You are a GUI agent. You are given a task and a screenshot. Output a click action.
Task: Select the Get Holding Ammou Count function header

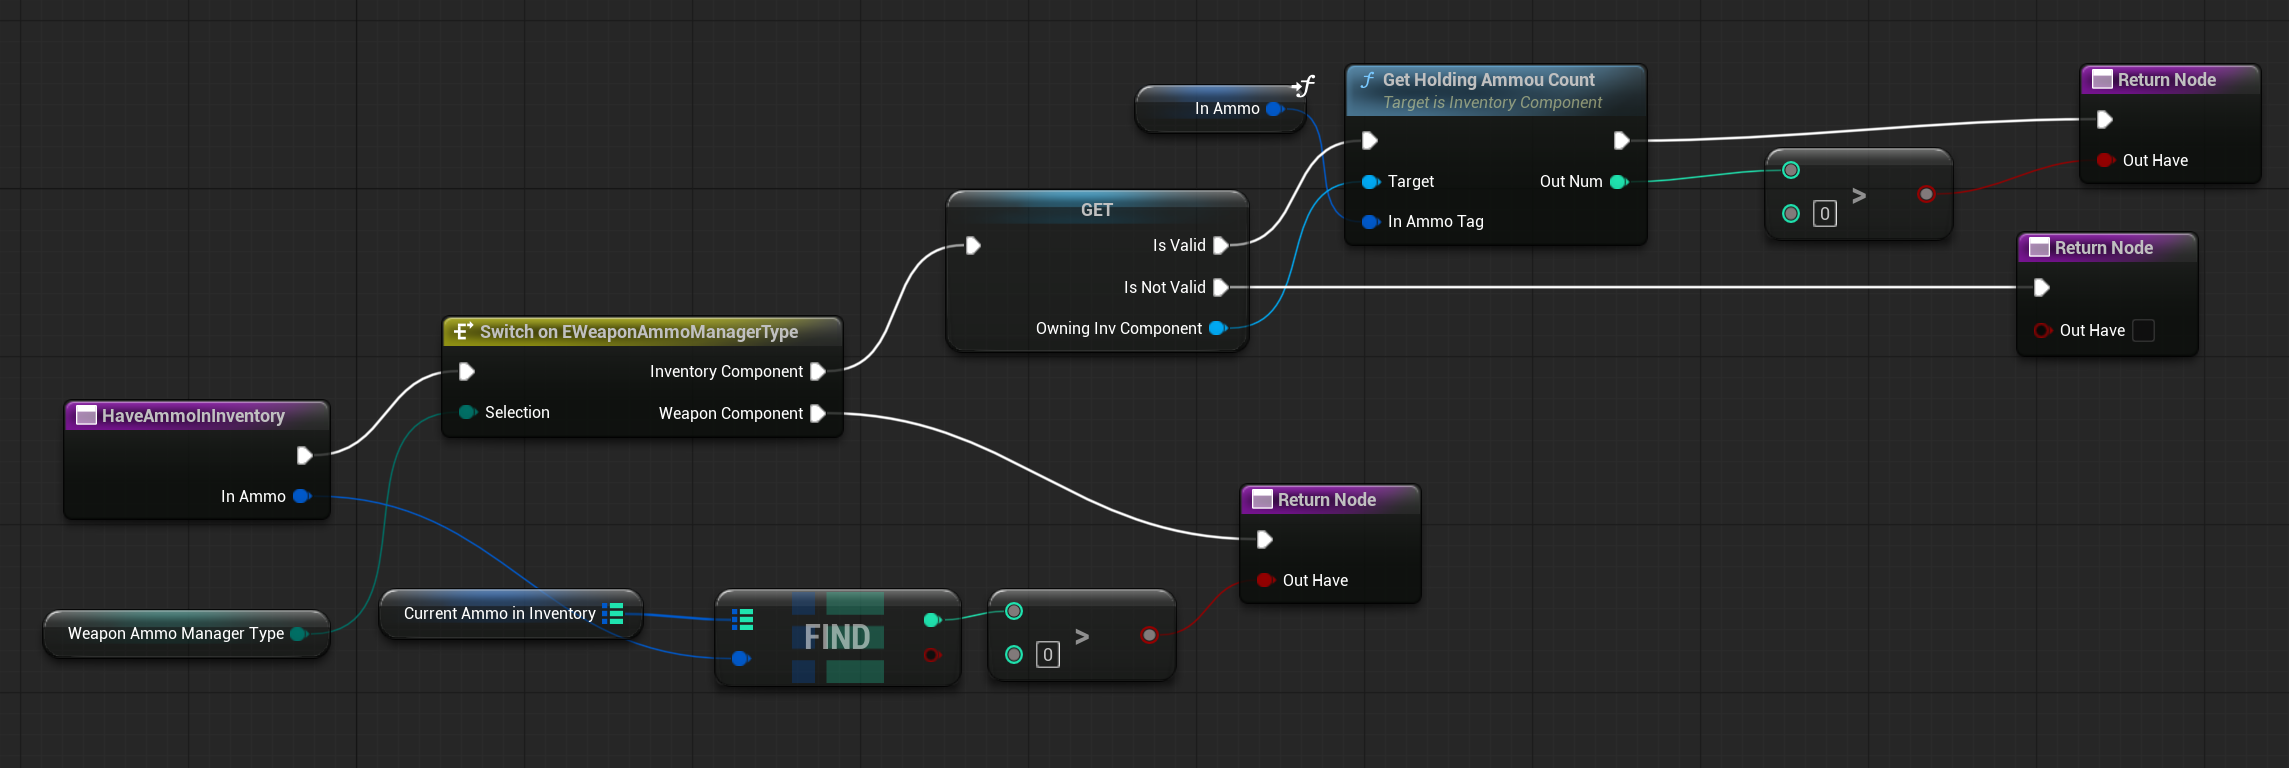1488,80
